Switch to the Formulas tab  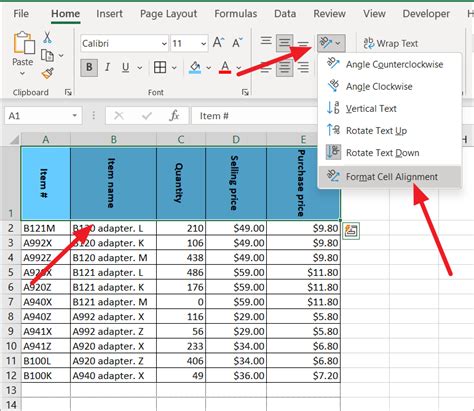point(236,14)
